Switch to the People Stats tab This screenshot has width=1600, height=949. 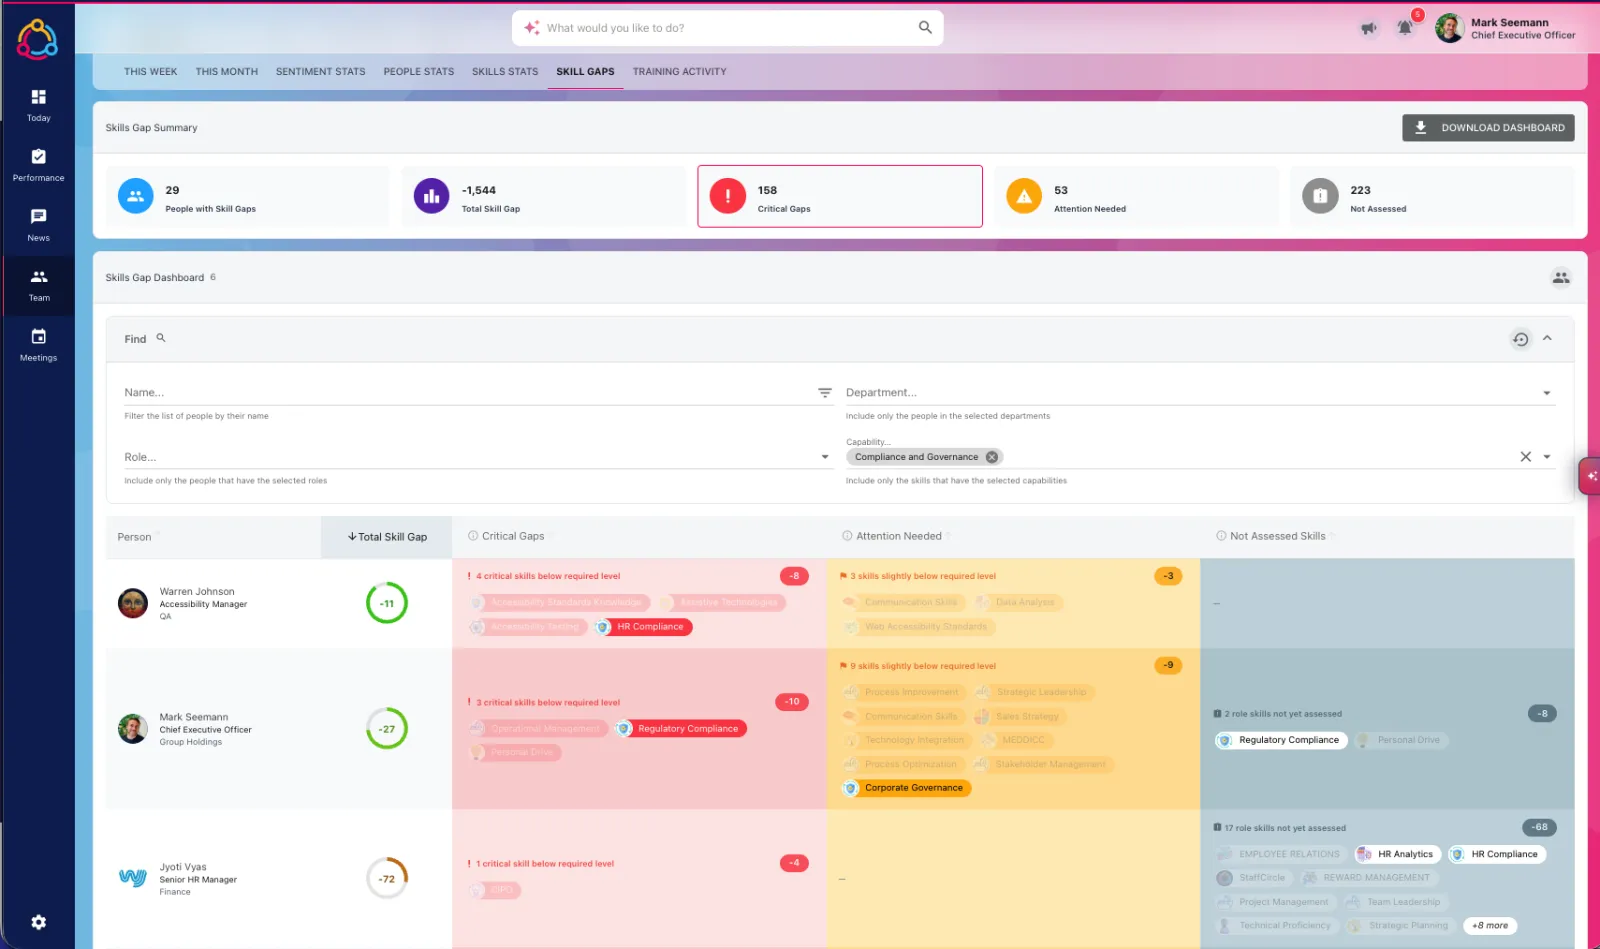pyautogui.click(x=419, y=72)
